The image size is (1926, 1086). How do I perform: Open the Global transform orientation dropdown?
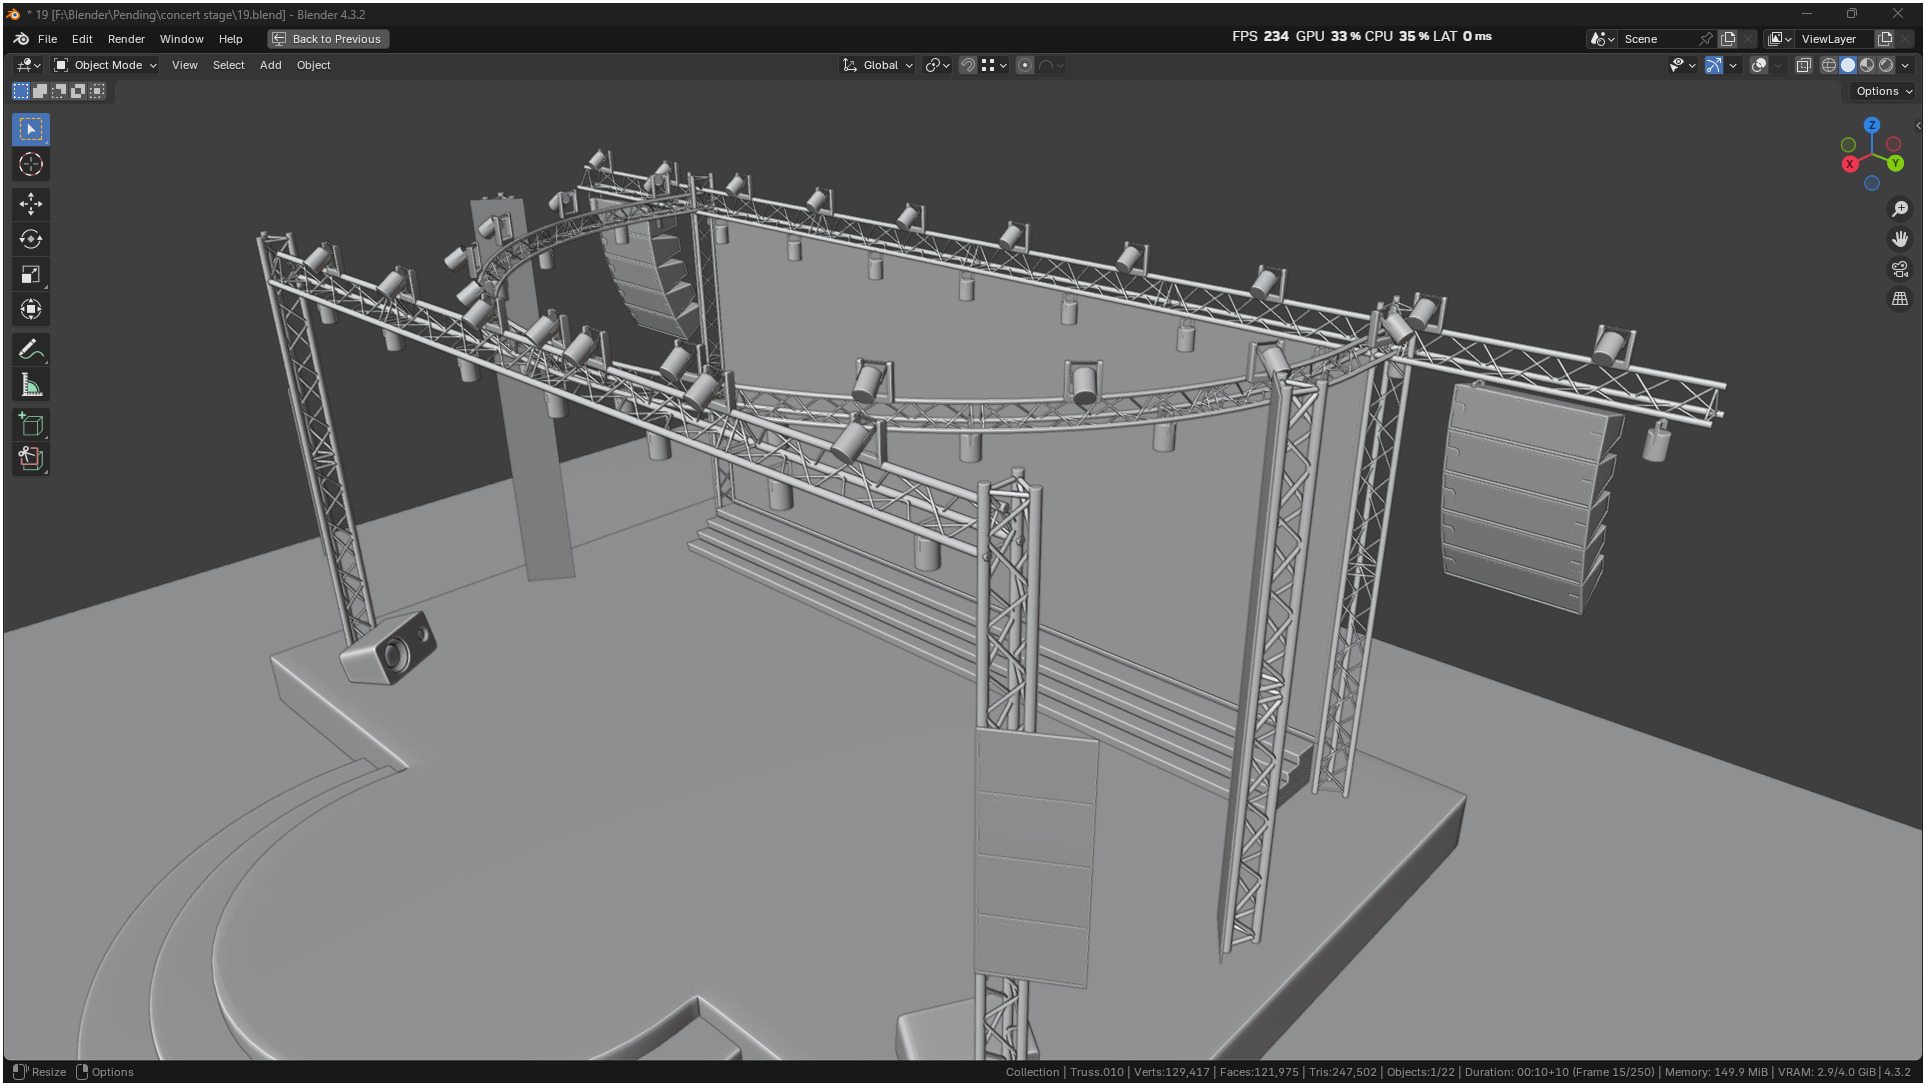[x=879, y=65]
